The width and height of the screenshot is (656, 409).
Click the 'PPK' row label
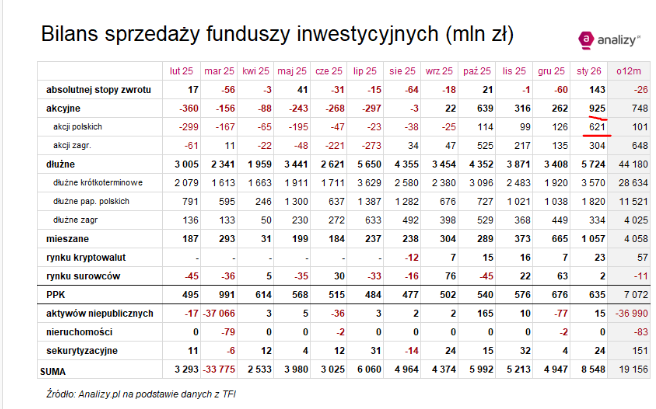pos(56,295)
